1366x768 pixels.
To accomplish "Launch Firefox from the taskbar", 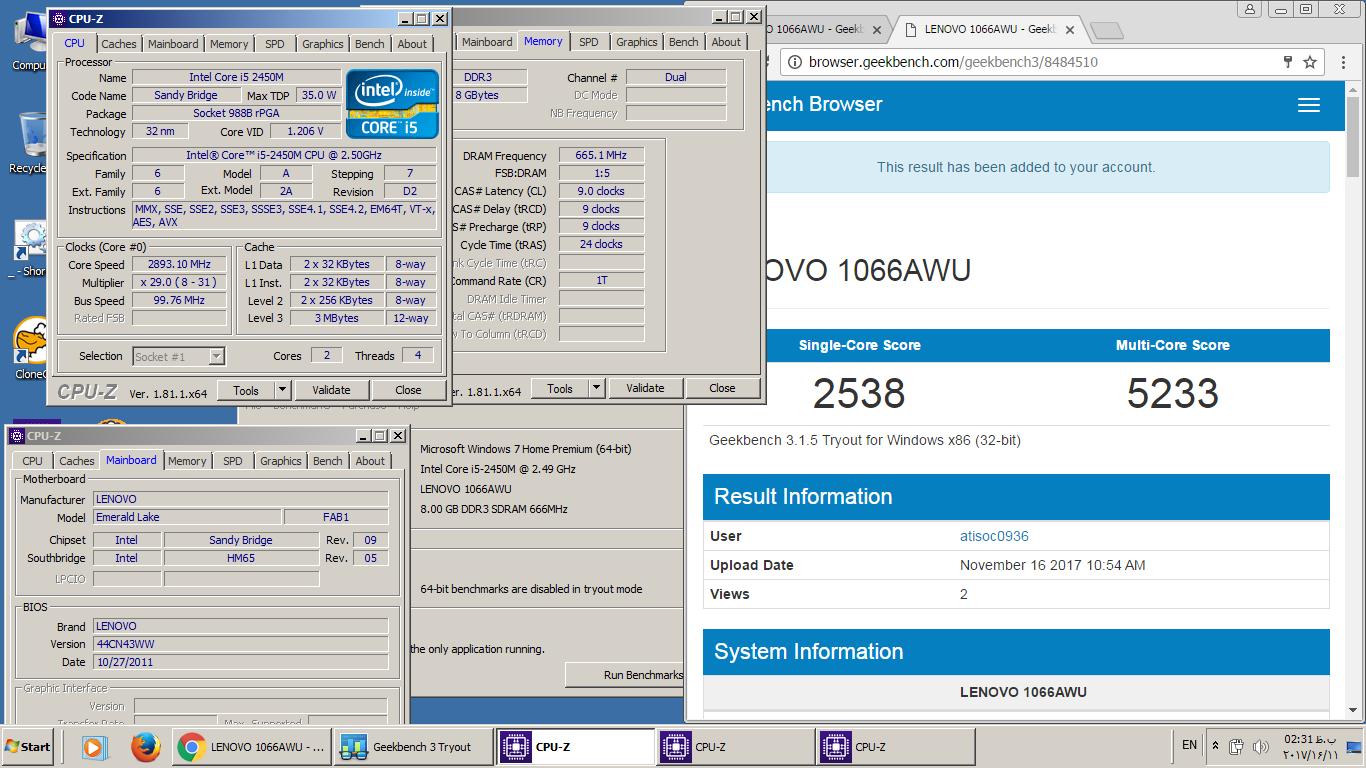I will [146, 747].
